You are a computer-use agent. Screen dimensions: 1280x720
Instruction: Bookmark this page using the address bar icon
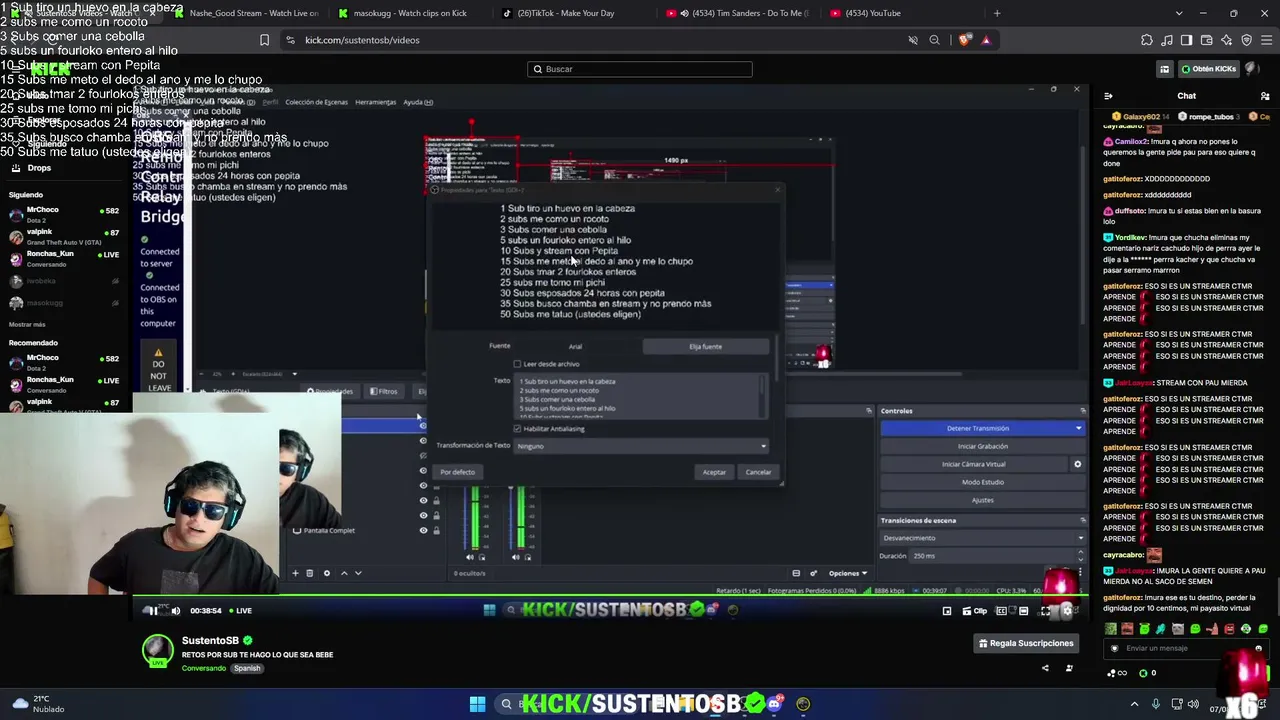(x=264, y=40)
